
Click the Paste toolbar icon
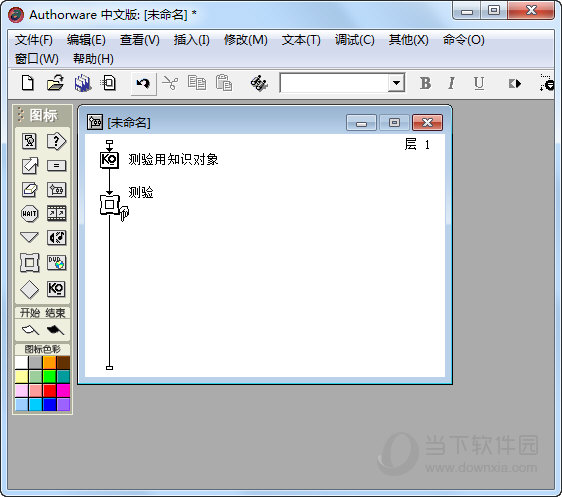224,83
